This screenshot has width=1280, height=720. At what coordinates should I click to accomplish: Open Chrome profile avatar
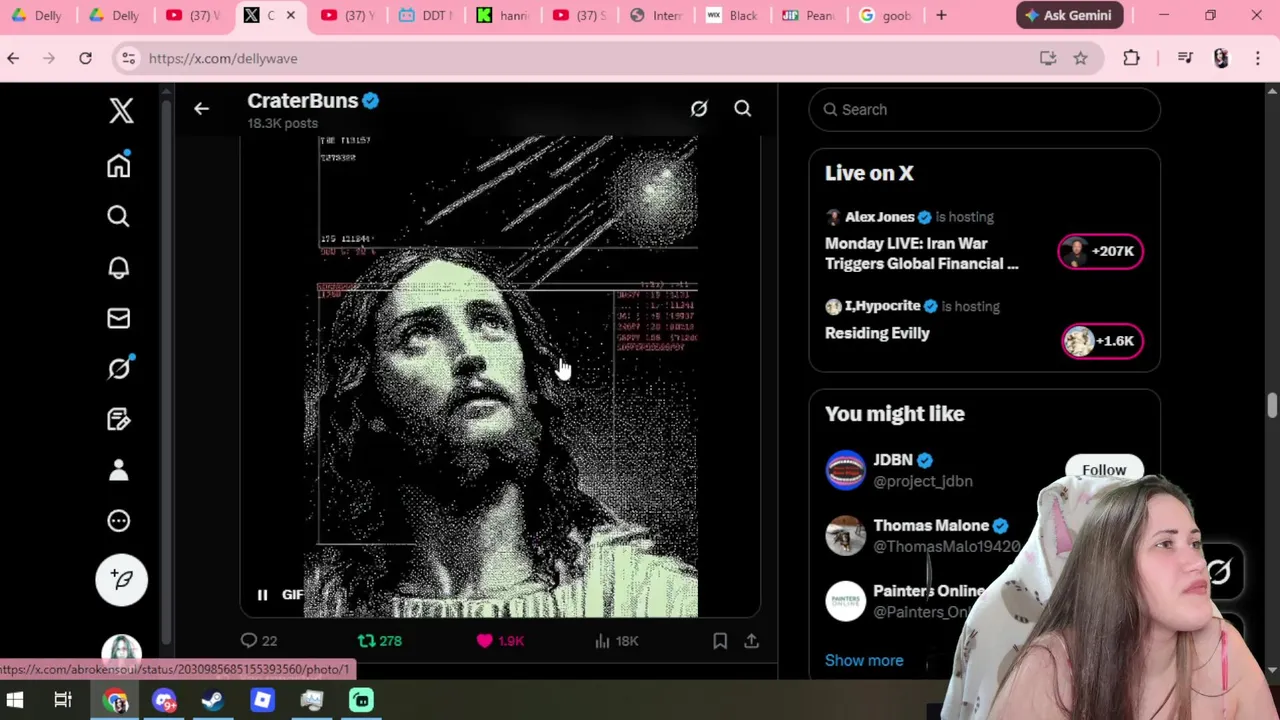[x=1221, y=58]
